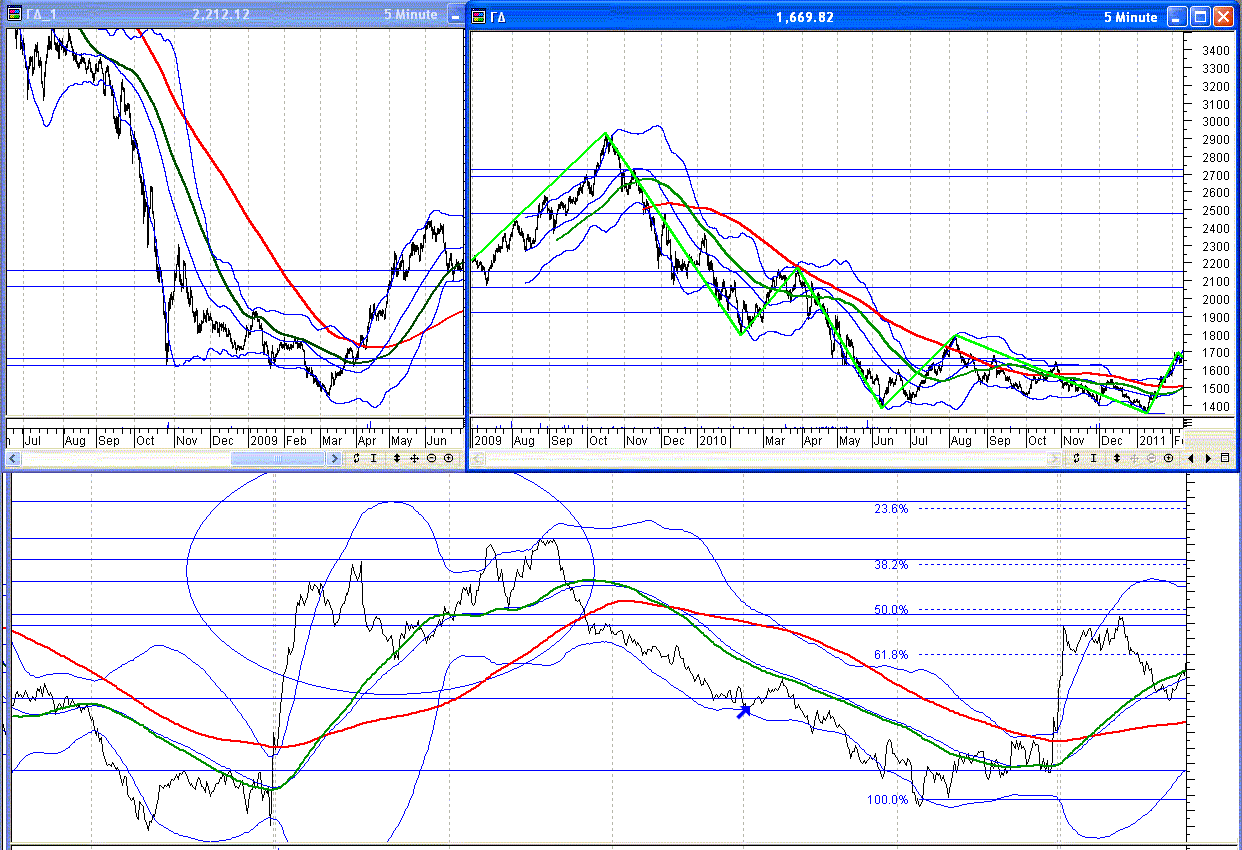Viewport: 1242px width, 850px height.
Task: Click the vertical double-arrow scale icon in the ΓΔ_1 window
Action: click(397, 458)
